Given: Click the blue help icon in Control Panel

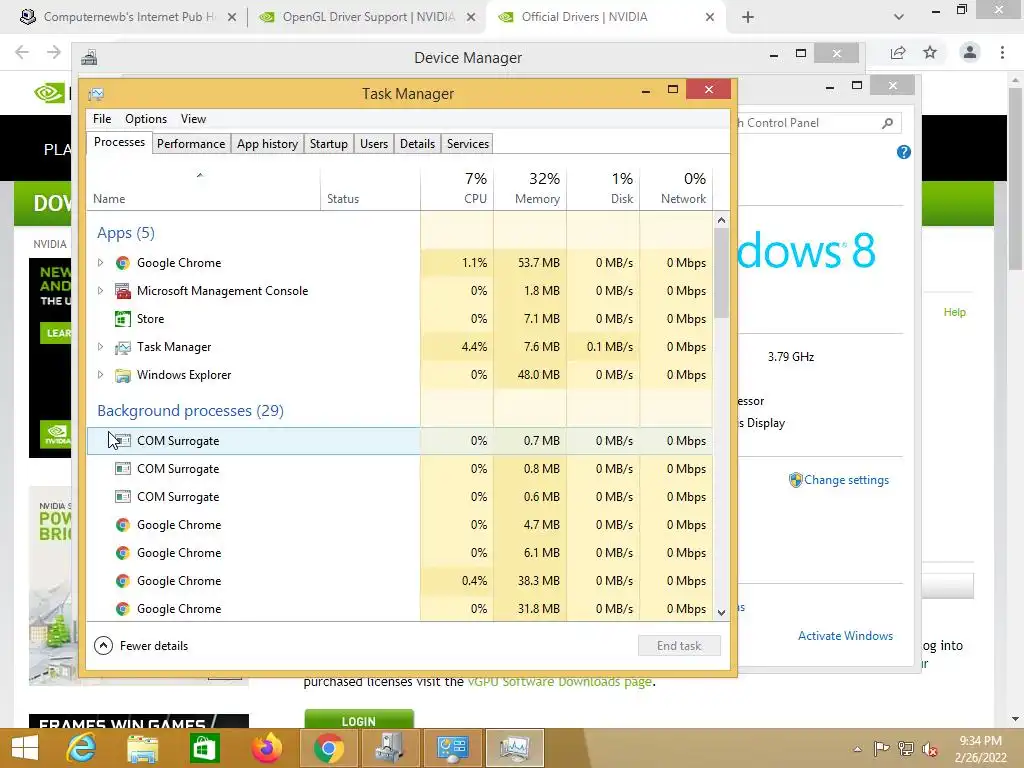Looking at the screenshot, I should [x=904, y=152].
